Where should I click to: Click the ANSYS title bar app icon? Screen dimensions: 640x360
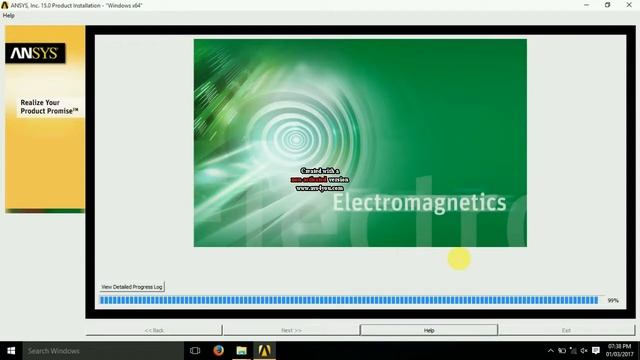tap(5, 5)
